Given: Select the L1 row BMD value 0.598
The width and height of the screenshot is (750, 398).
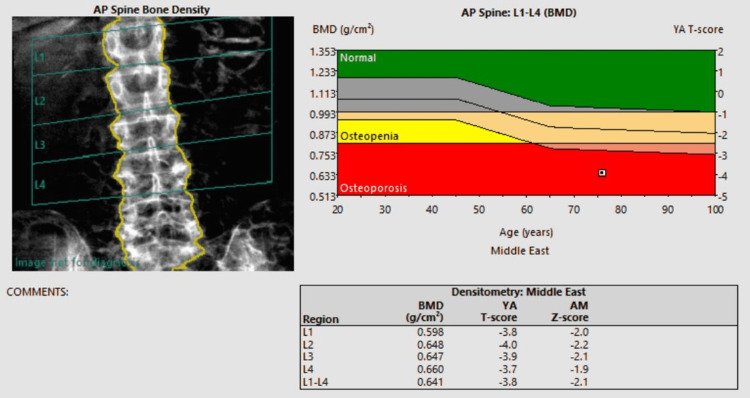Looking at the screenshot, I should (430, 332).
